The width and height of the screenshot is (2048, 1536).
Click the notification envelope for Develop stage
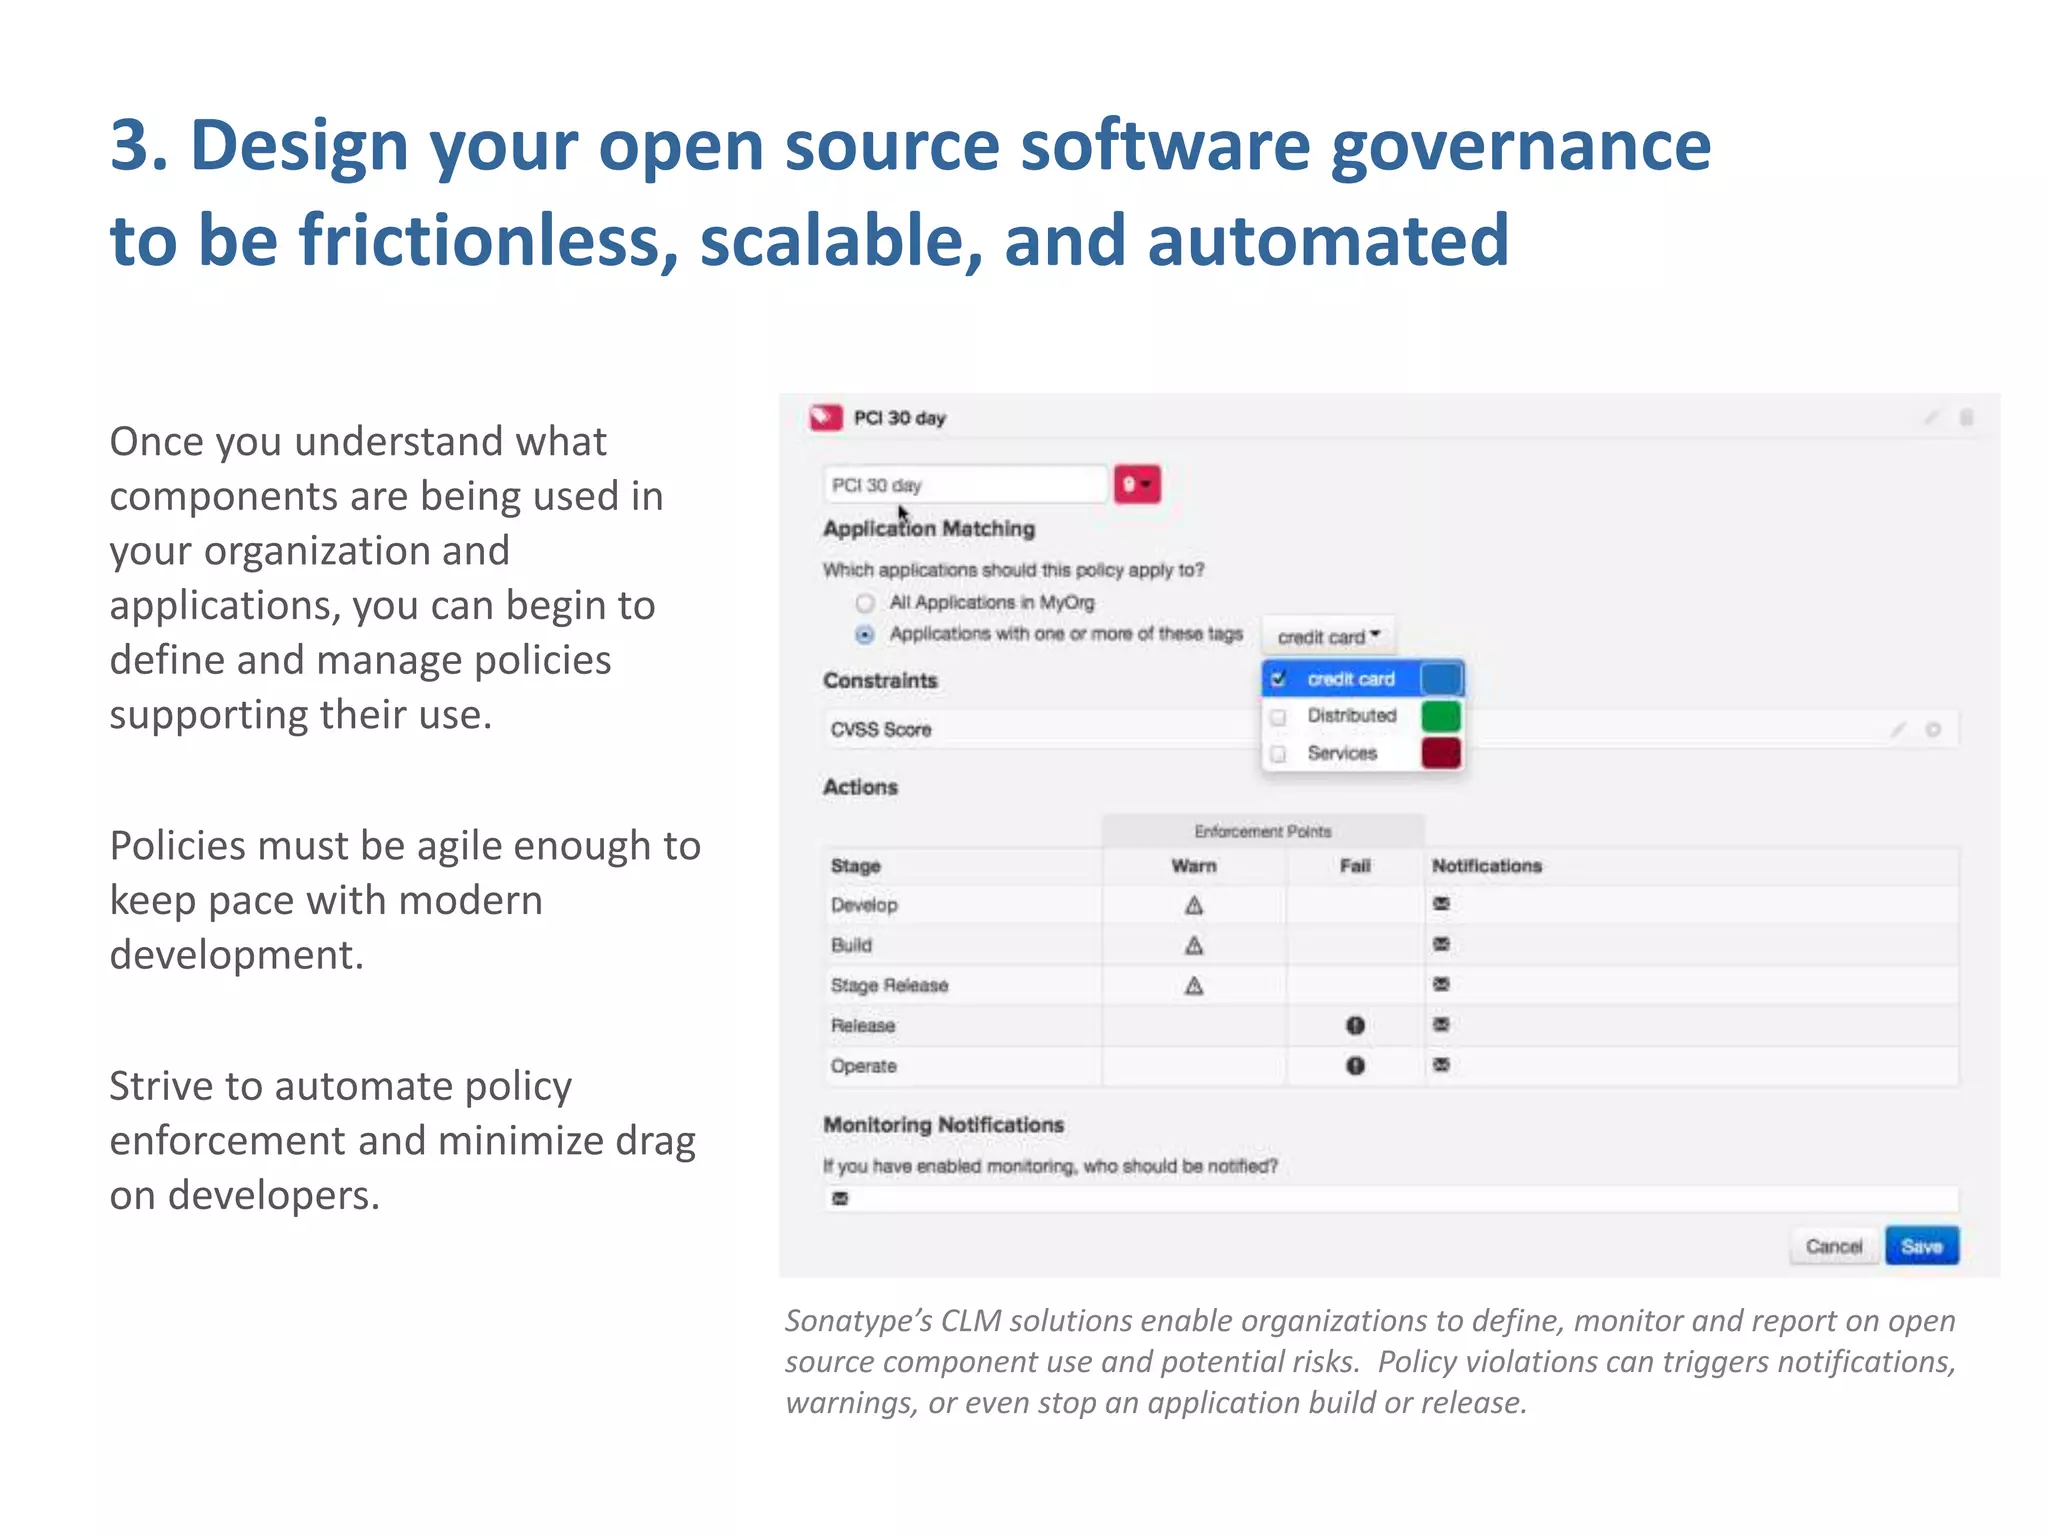1441,904
